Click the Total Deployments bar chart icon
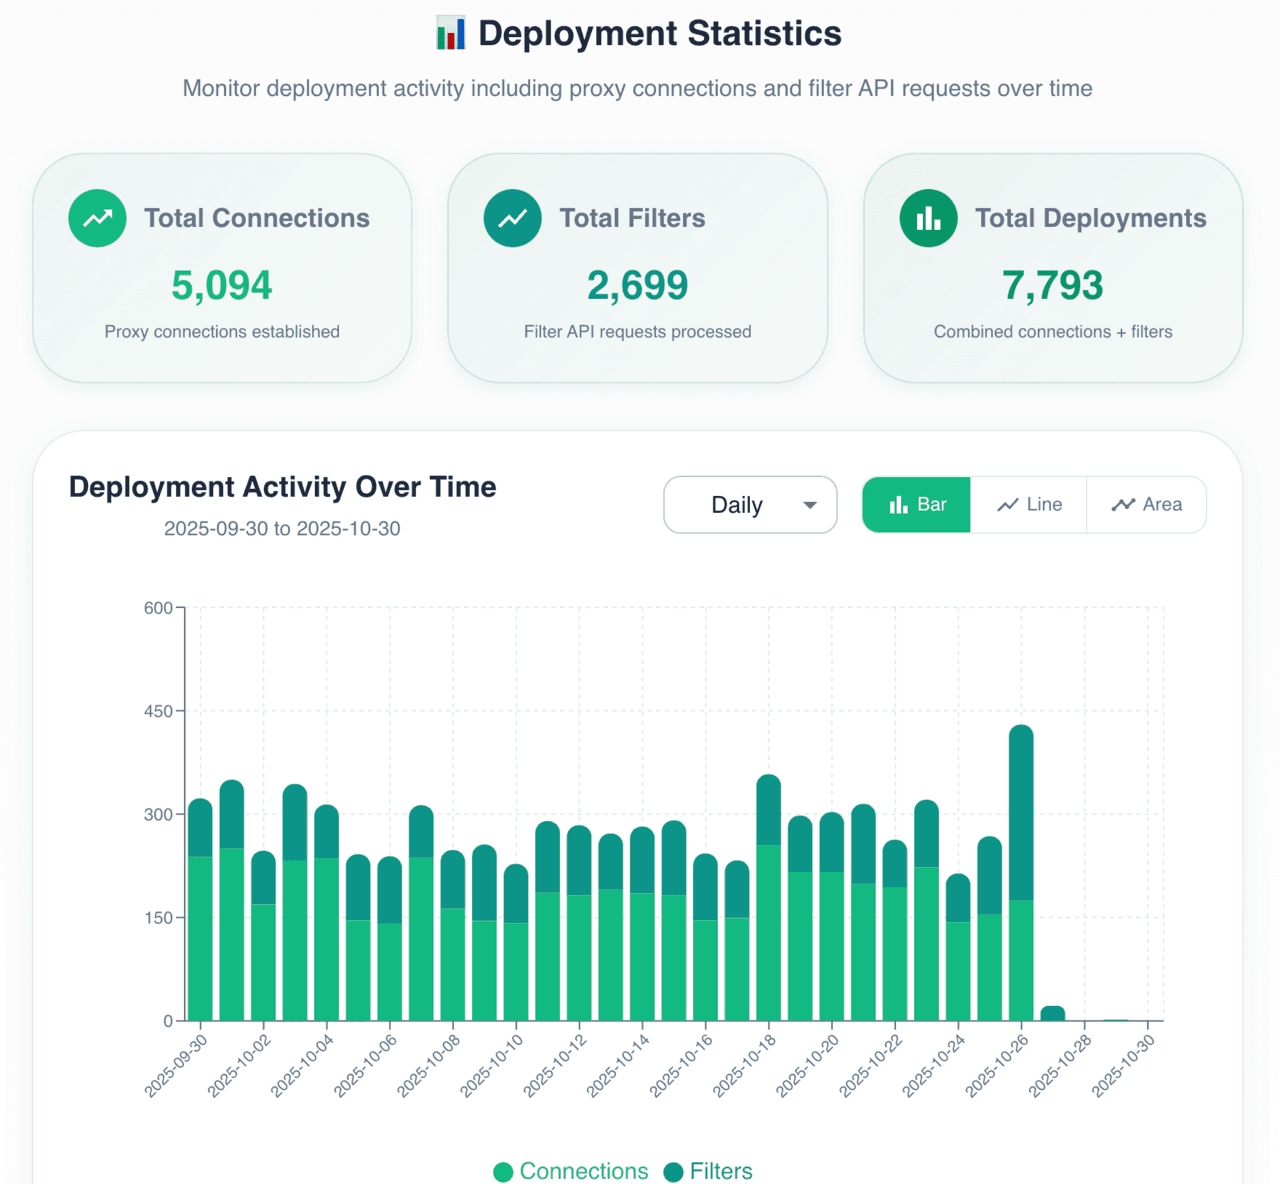Viewport: 1280px width, 1184px height. coord(928,218)
